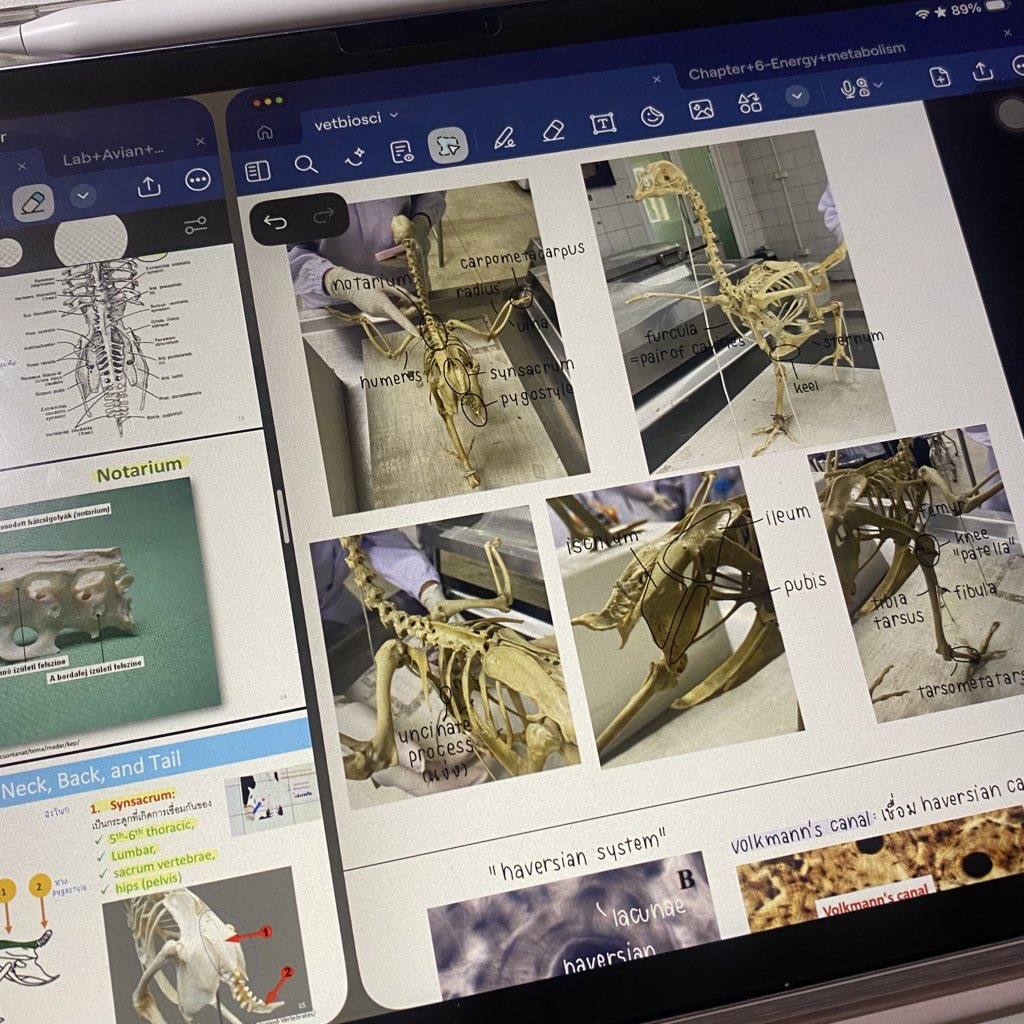
Task: Open page thumbnails sidebar in vetbiosci window
Action: coord(257,171)
